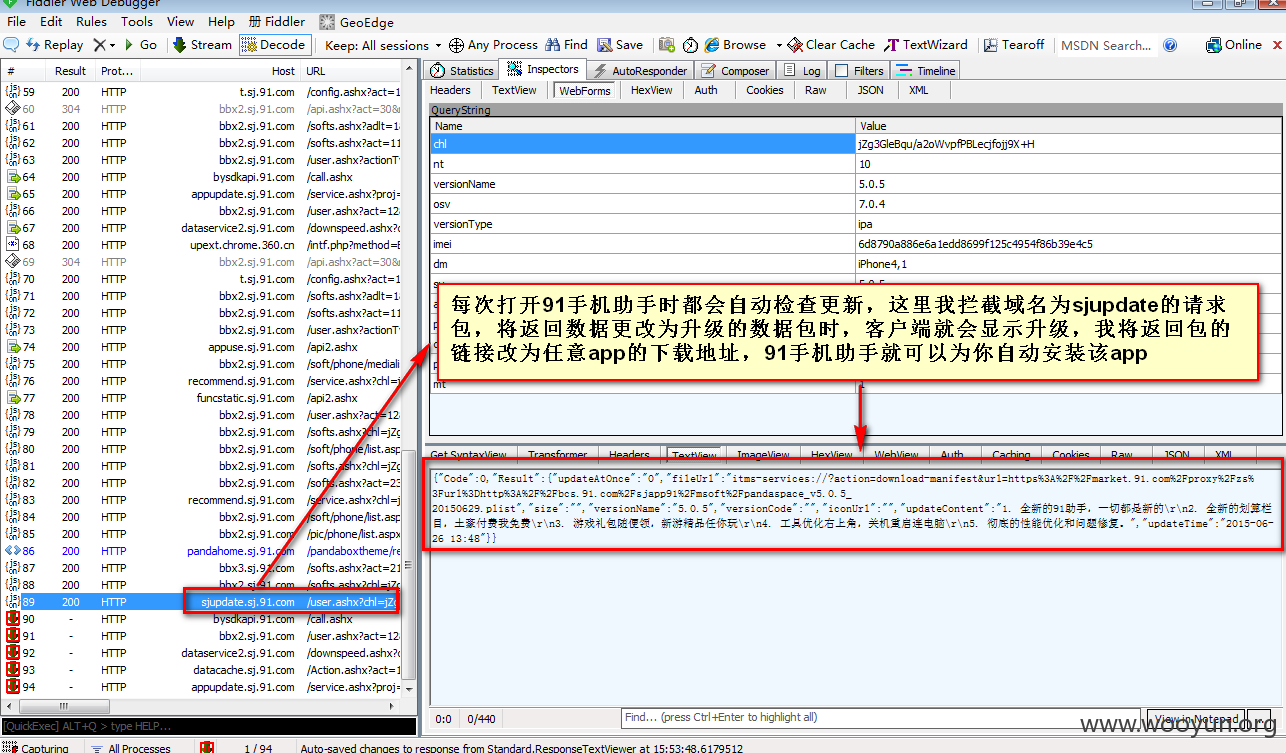
Task: Toggle Stream mode in toolbar
Action: pos(202,45)
